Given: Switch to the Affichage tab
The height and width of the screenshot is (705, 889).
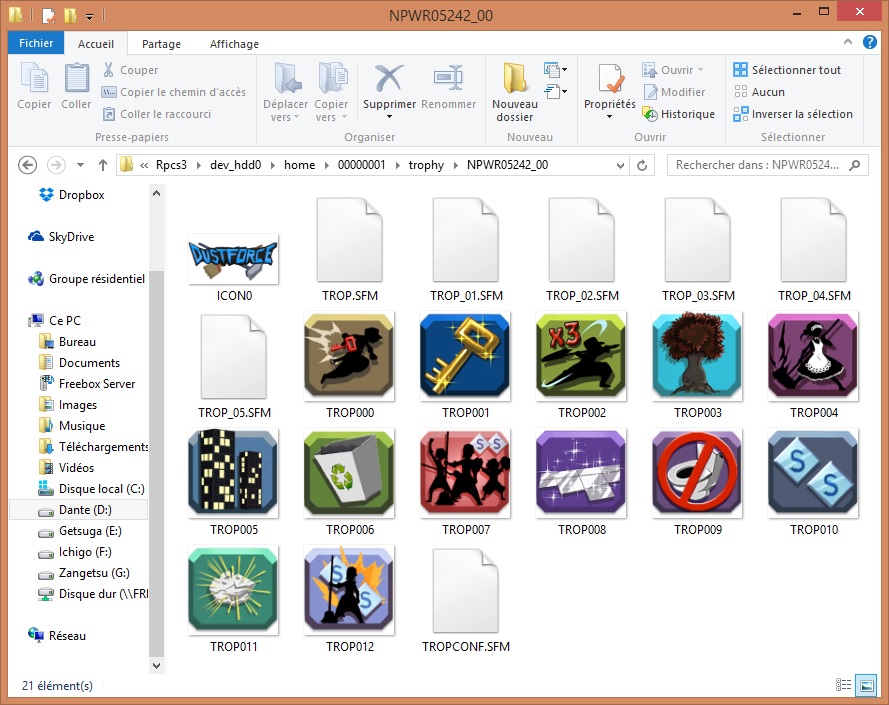Looking at the screenshot, I should coord(234,44).
